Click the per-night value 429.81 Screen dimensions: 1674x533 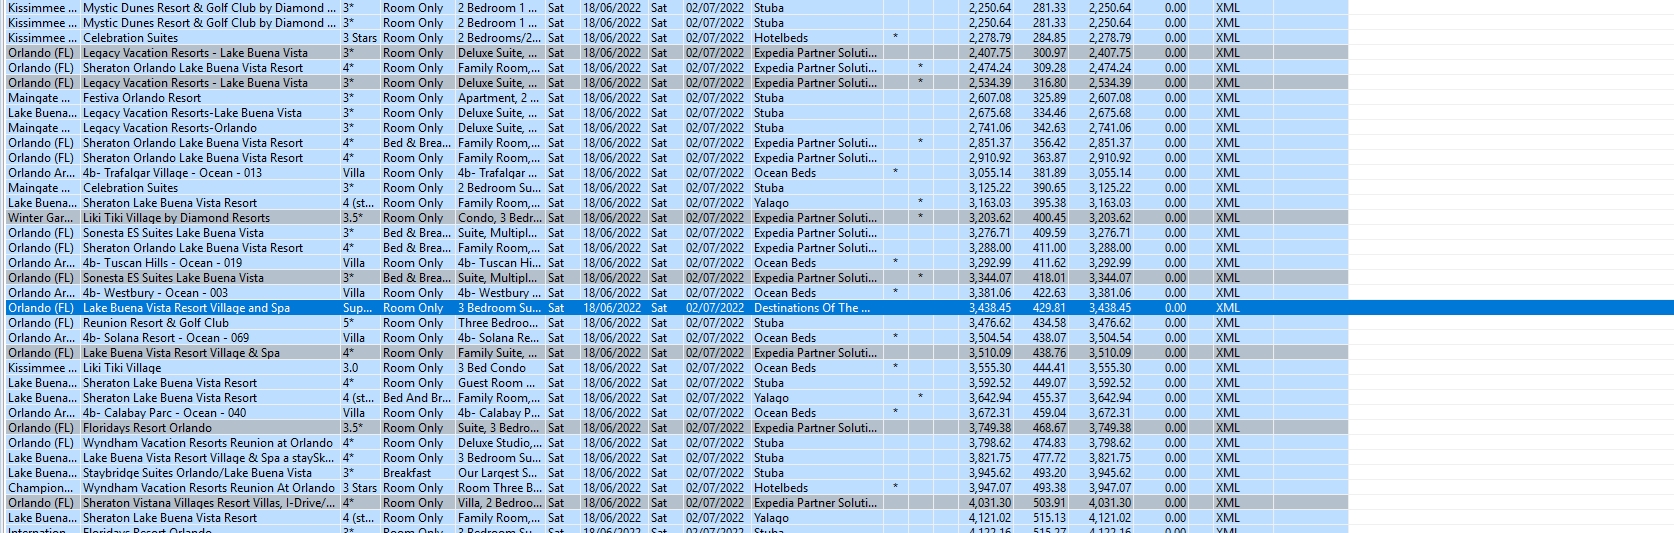(x=1049, y=308)
